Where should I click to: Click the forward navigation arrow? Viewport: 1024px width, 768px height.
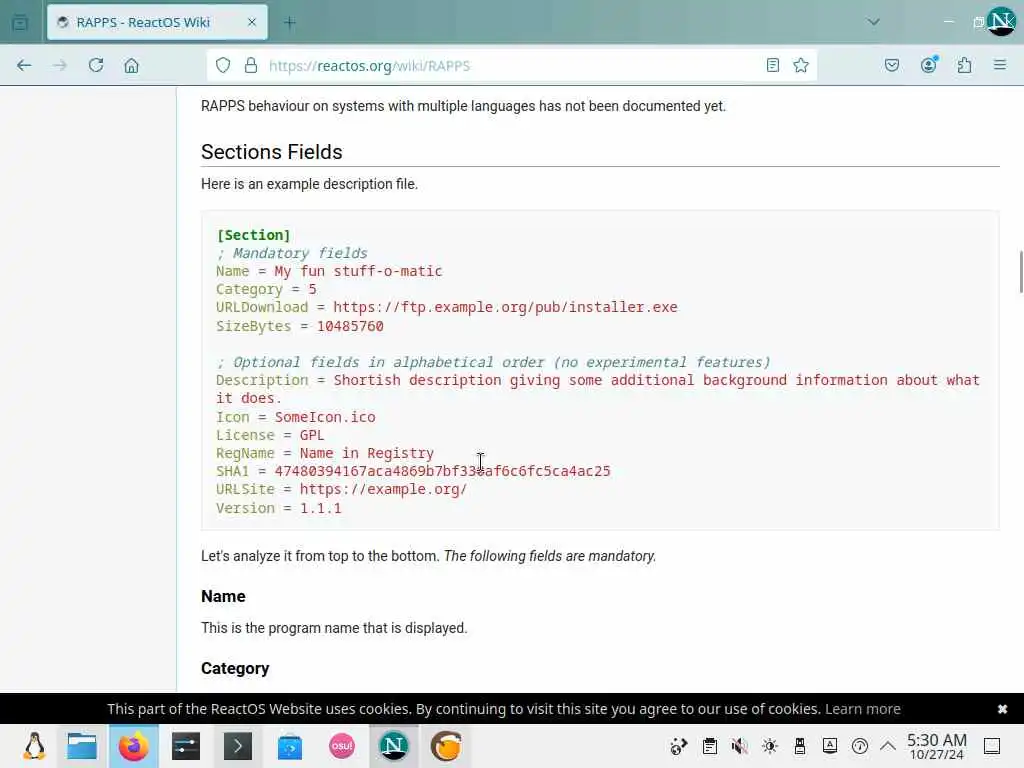coord(59,65)
